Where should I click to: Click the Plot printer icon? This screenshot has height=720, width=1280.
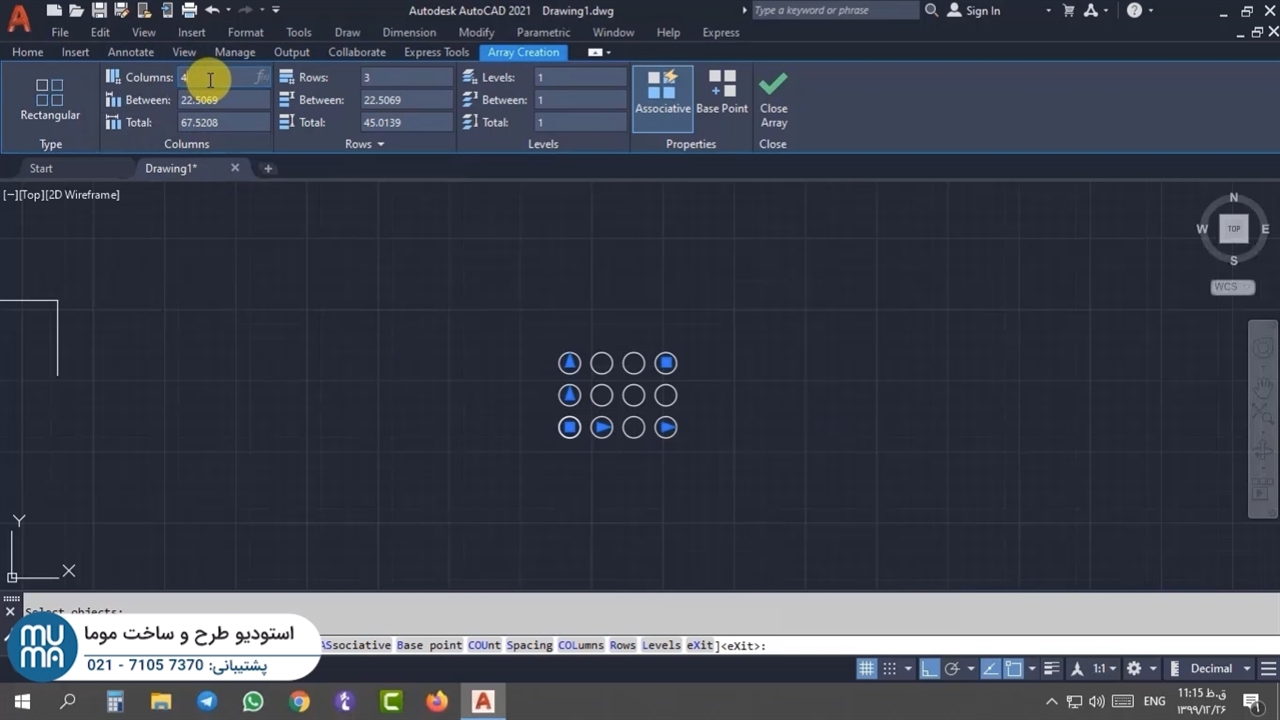point(189,10)
